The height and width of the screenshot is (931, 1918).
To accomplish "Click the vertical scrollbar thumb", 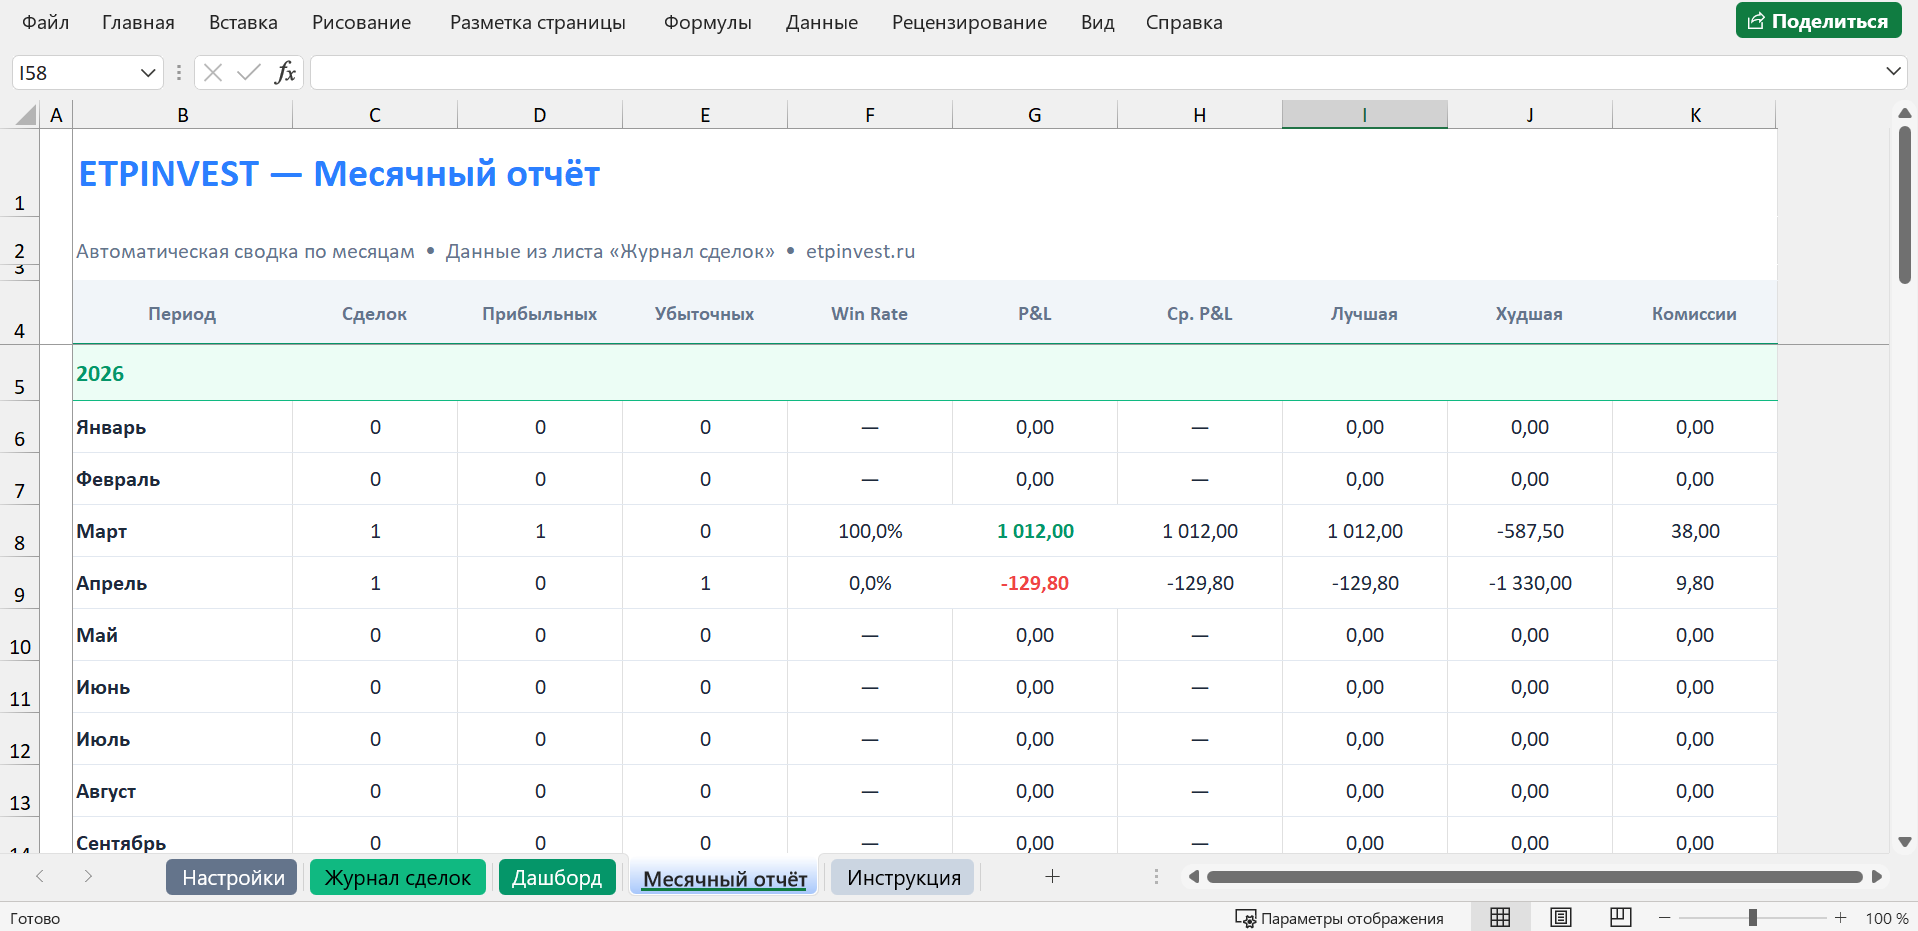I will click(1905, 205).
